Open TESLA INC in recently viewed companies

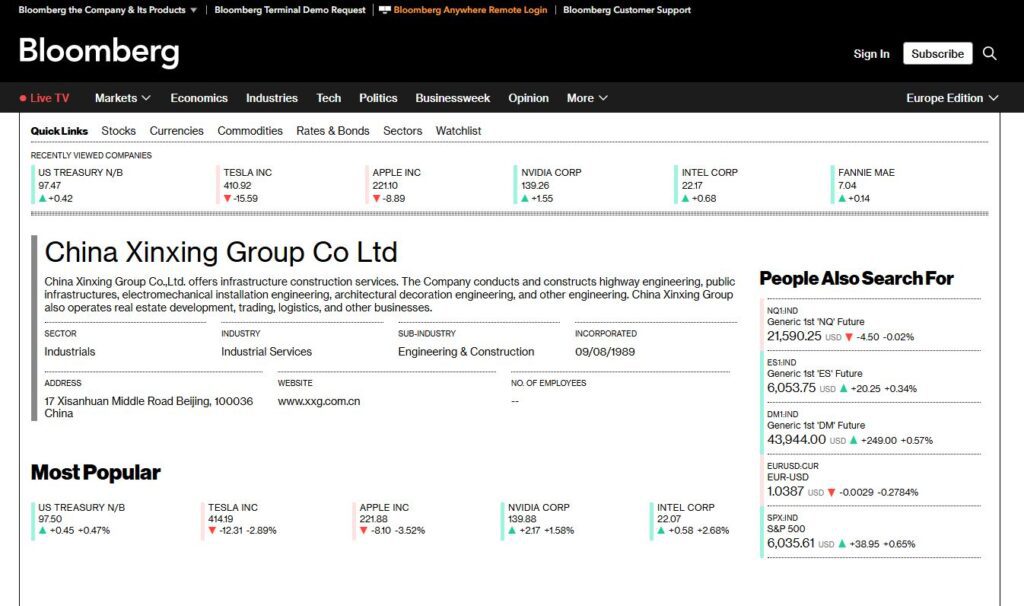[248, 173]
